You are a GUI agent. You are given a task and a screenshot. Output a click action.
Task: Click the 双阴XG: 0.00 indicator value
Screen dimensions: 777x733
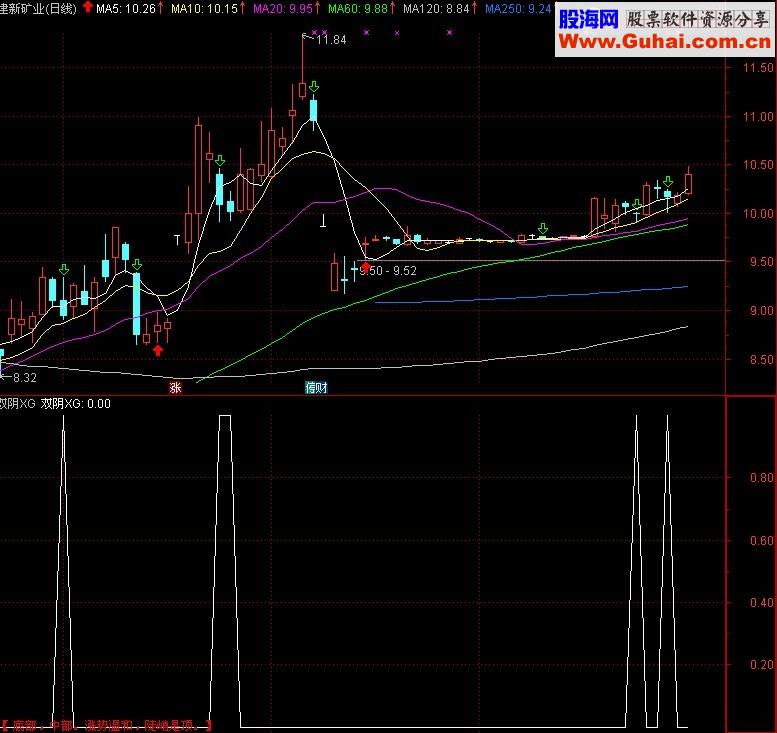click(x=75, y=404)
